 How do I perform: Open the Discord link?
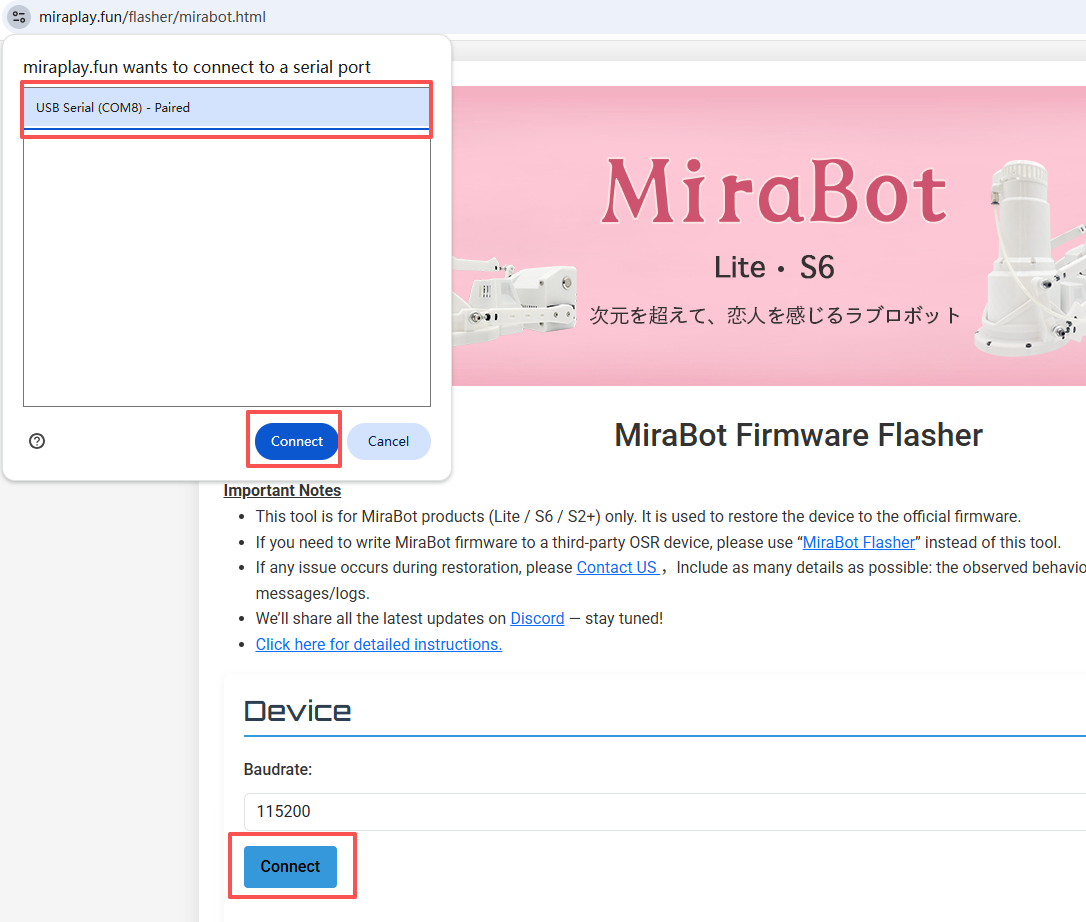point(537,618)
